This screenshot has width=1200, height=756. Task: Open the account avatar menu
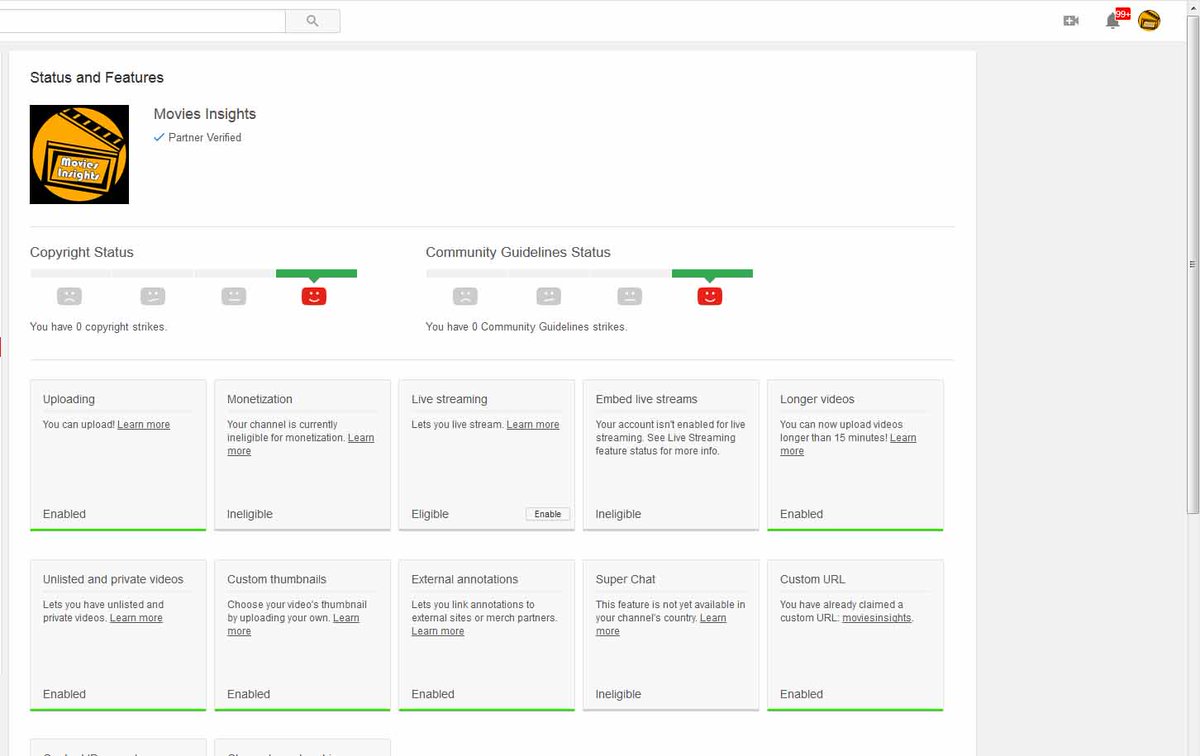click(1149, 20)
